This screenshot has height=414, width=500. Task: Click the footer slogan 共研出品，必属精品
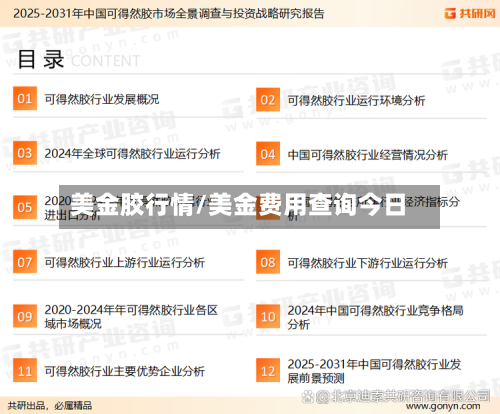click(50, 406)
